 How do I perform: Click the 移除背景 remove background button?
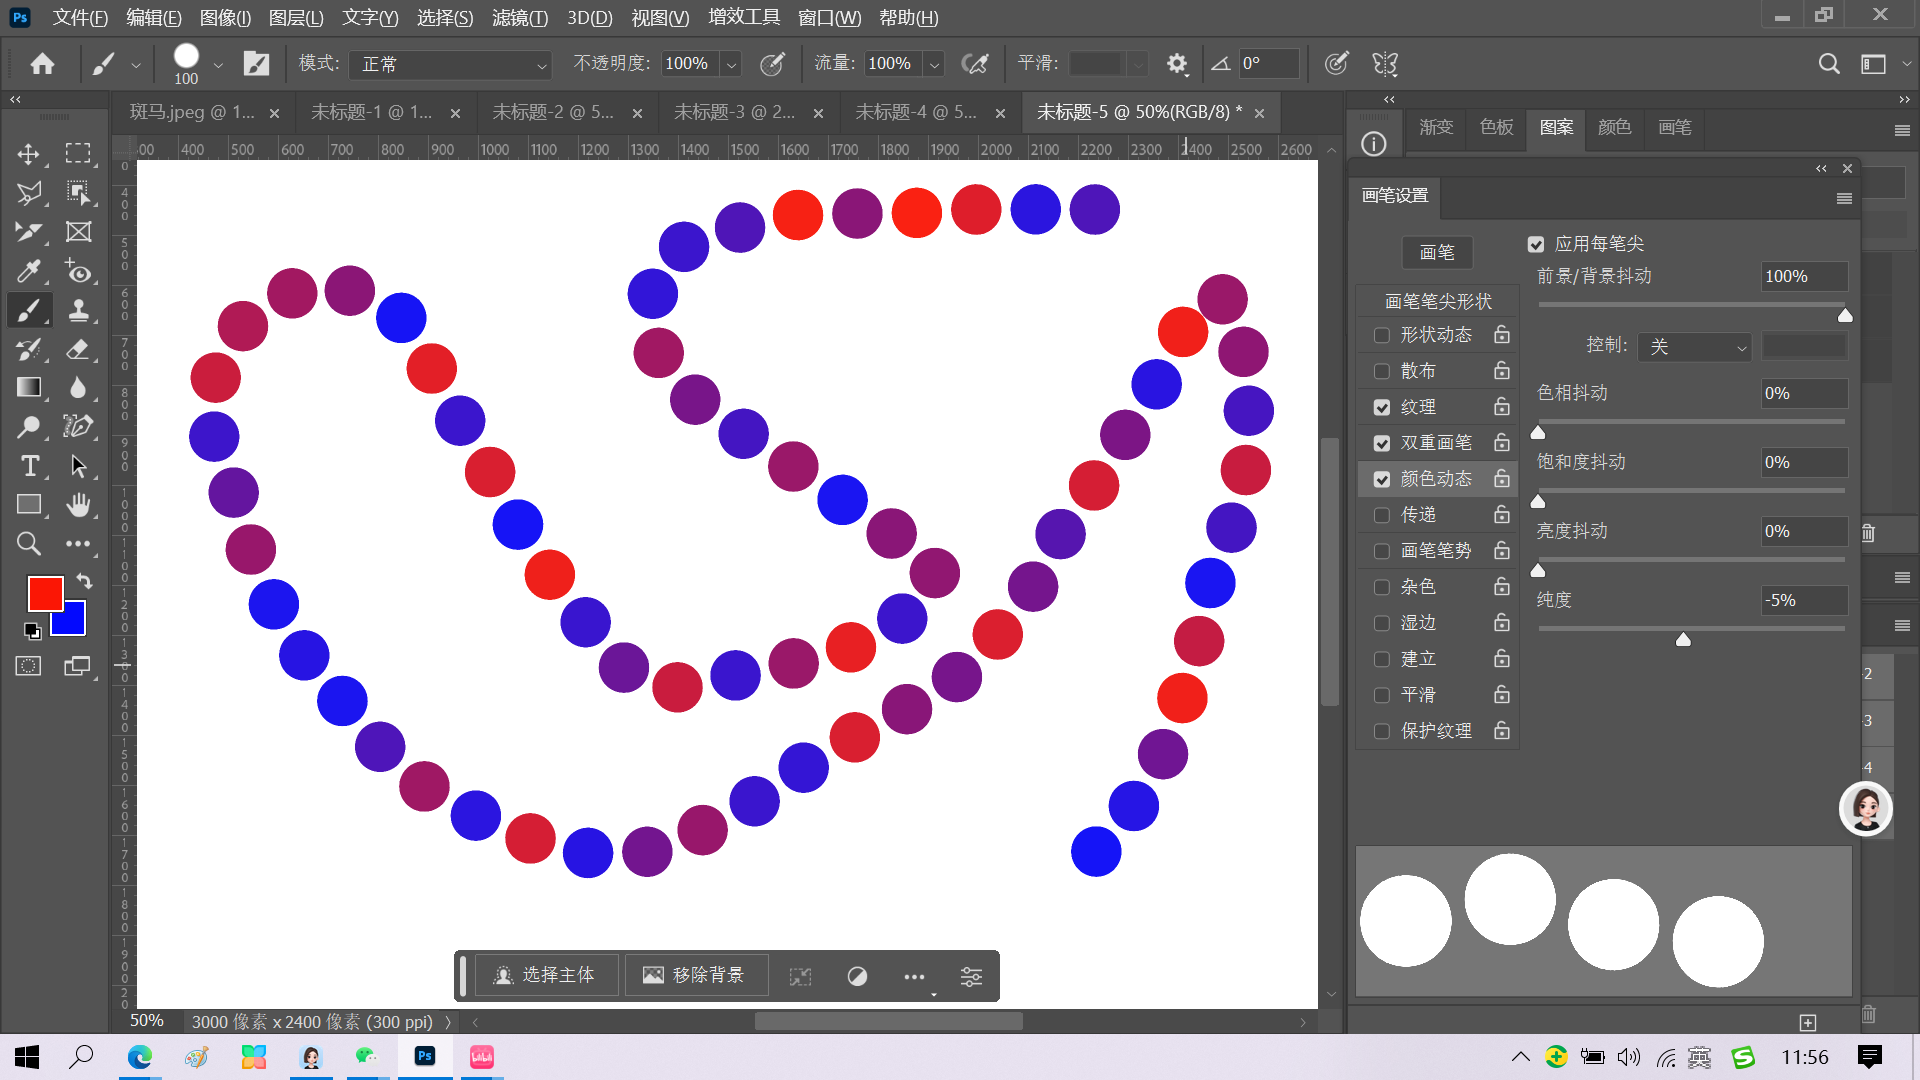(695, 975)
